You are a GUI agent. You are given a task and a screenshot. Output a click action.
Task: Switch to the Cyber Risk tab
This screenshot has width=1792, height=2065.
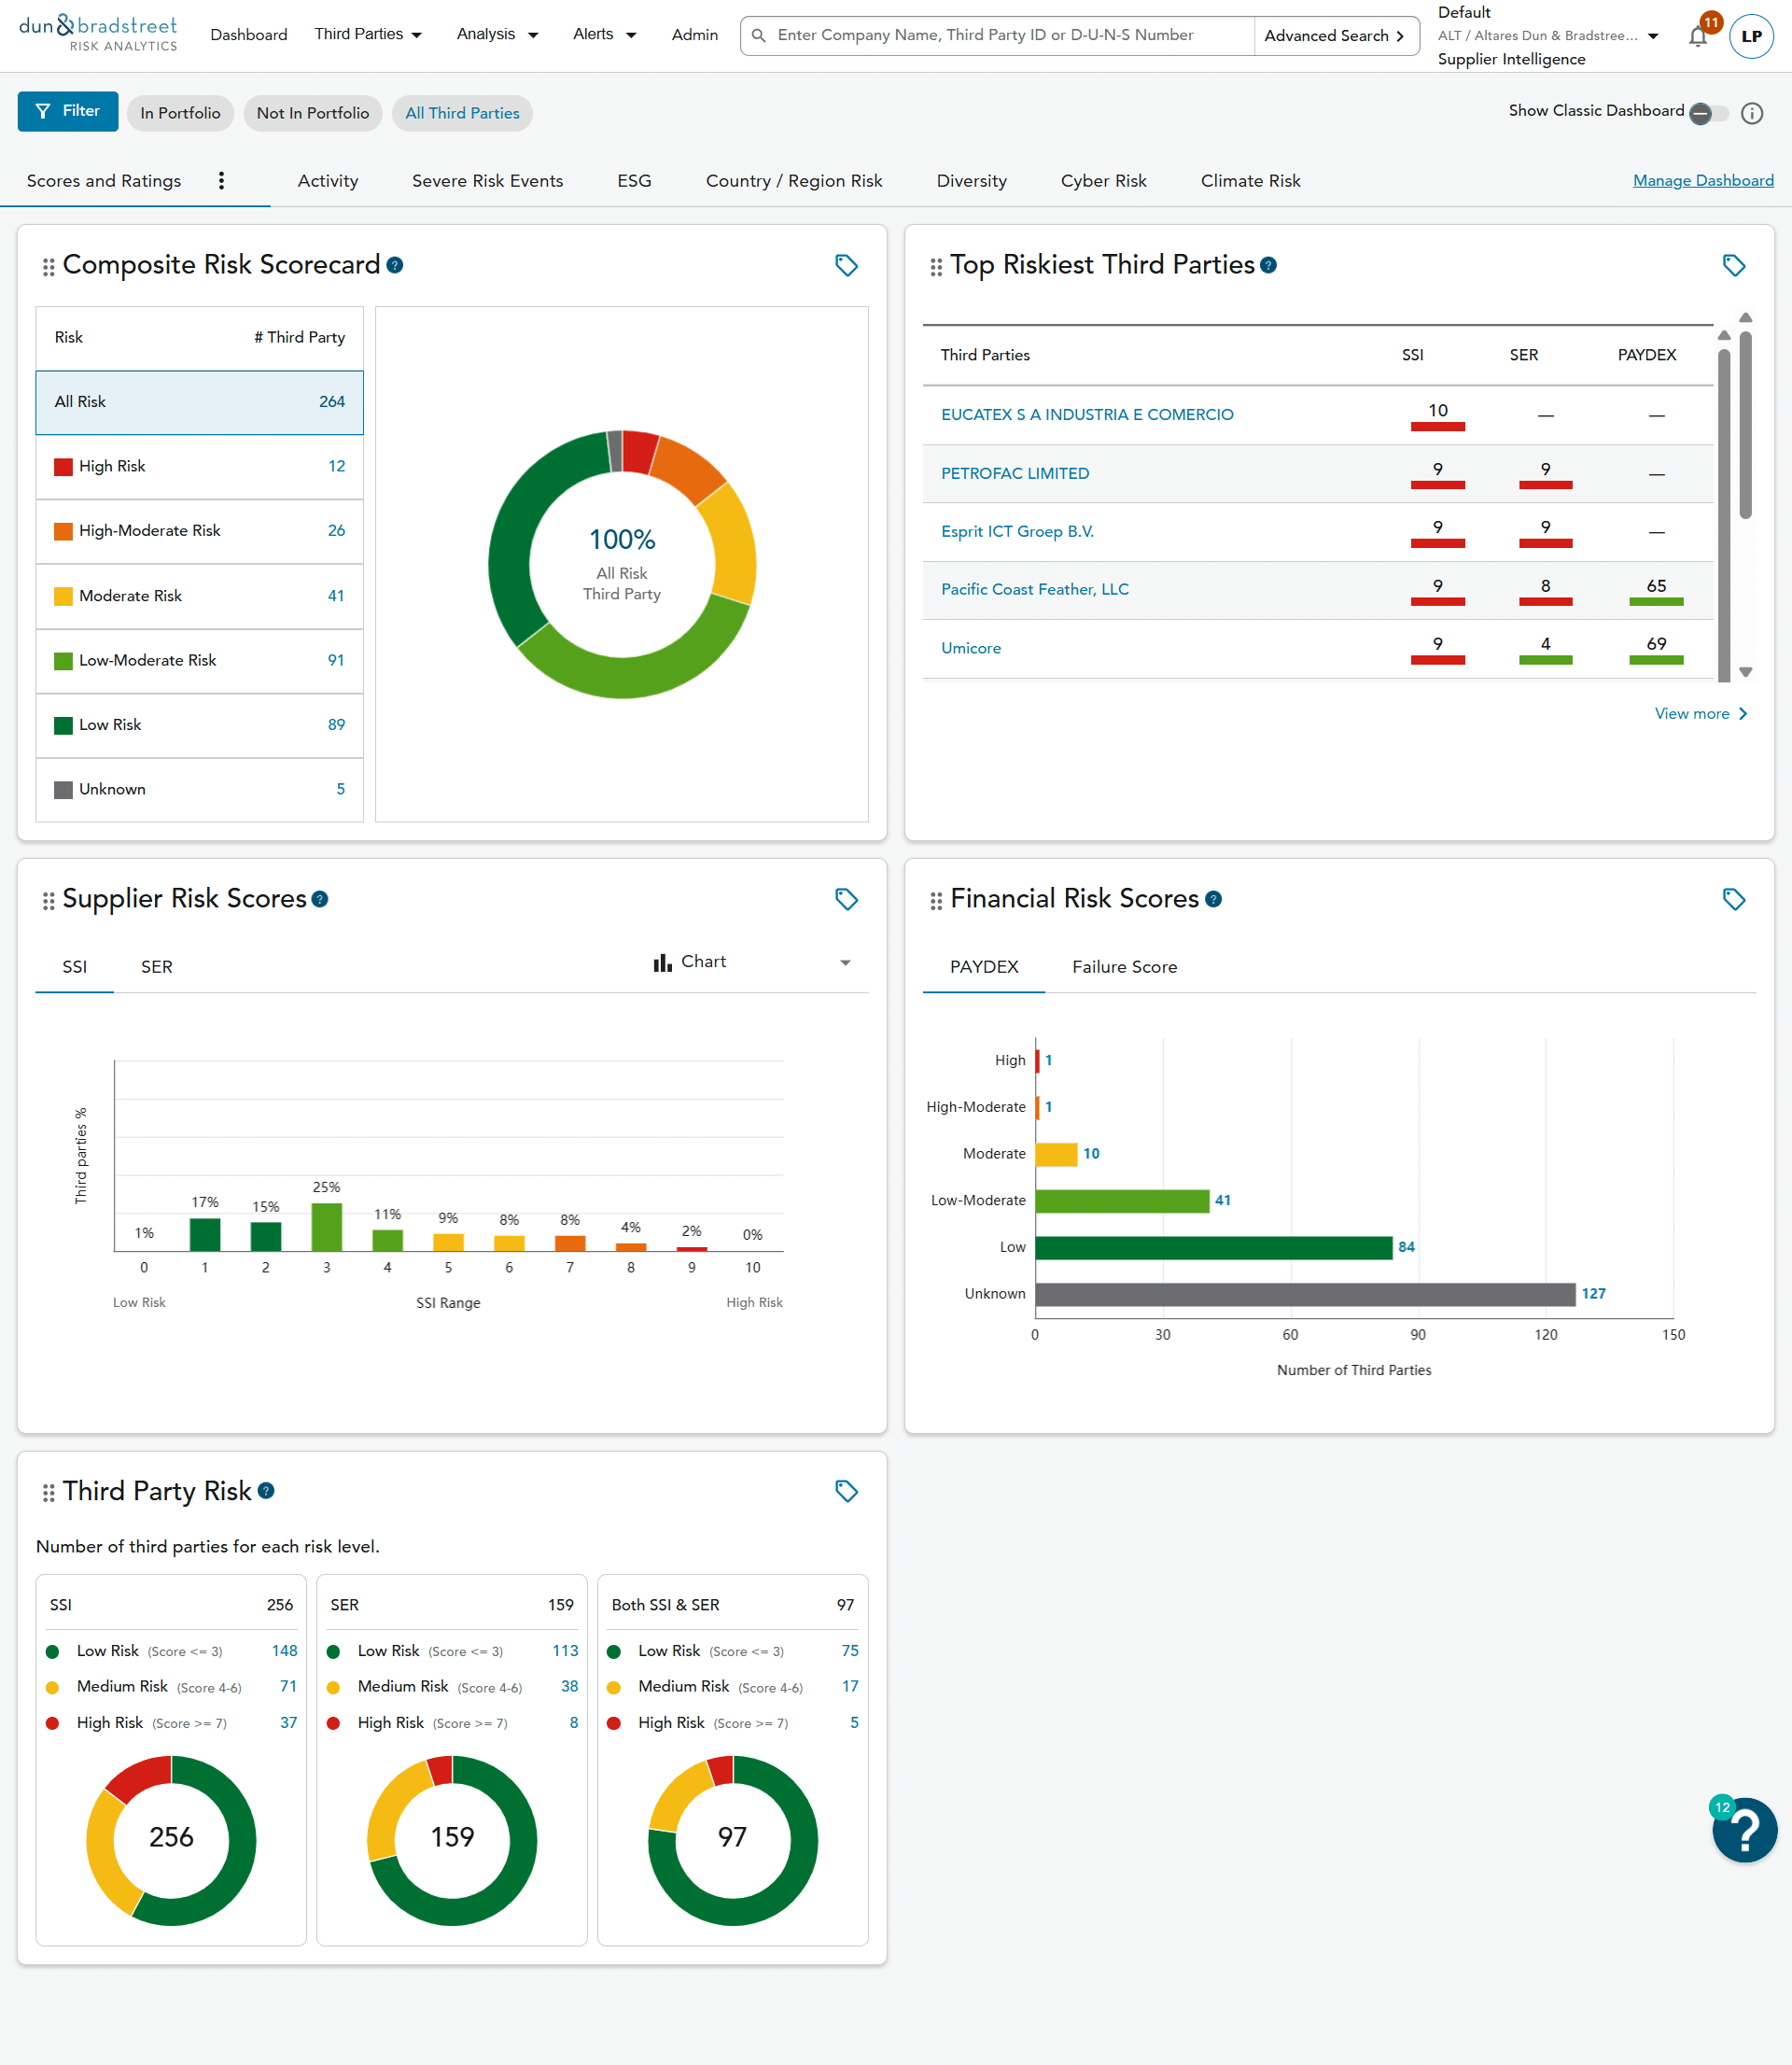(x=1103, y=181)
